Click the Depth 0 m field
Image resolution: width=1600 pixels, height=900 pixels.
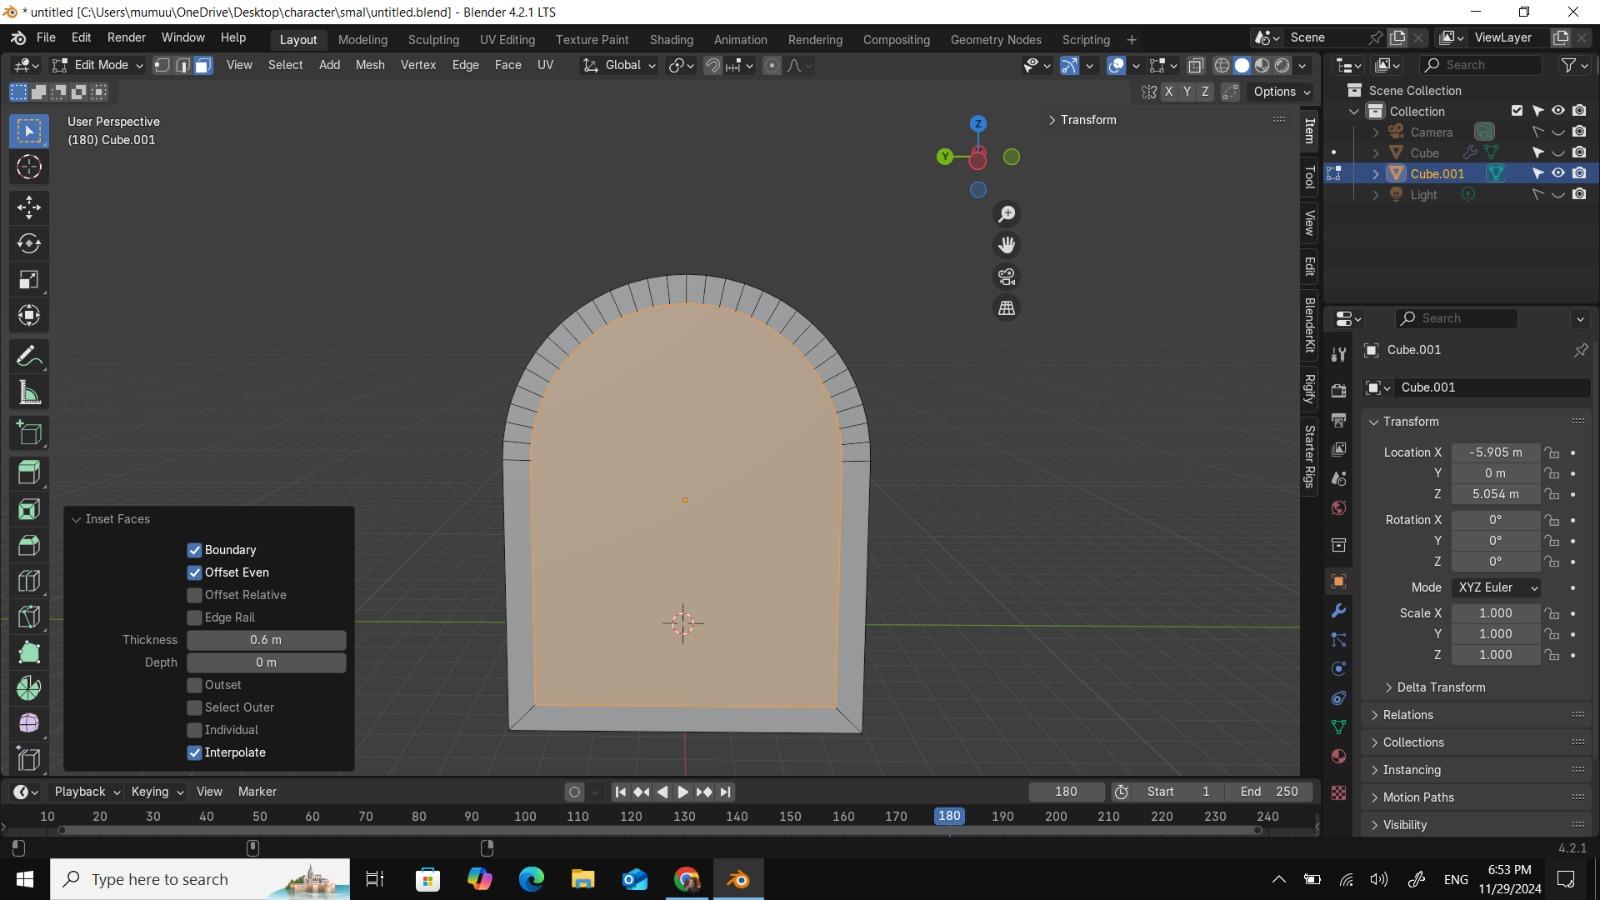266,663
